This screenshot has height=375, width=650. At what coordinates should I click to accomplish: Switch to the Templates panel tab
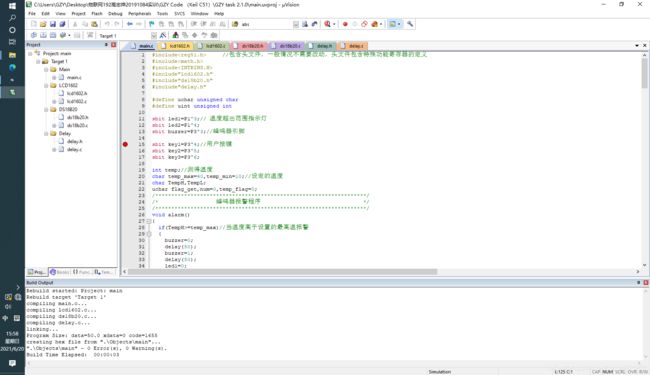104,272
